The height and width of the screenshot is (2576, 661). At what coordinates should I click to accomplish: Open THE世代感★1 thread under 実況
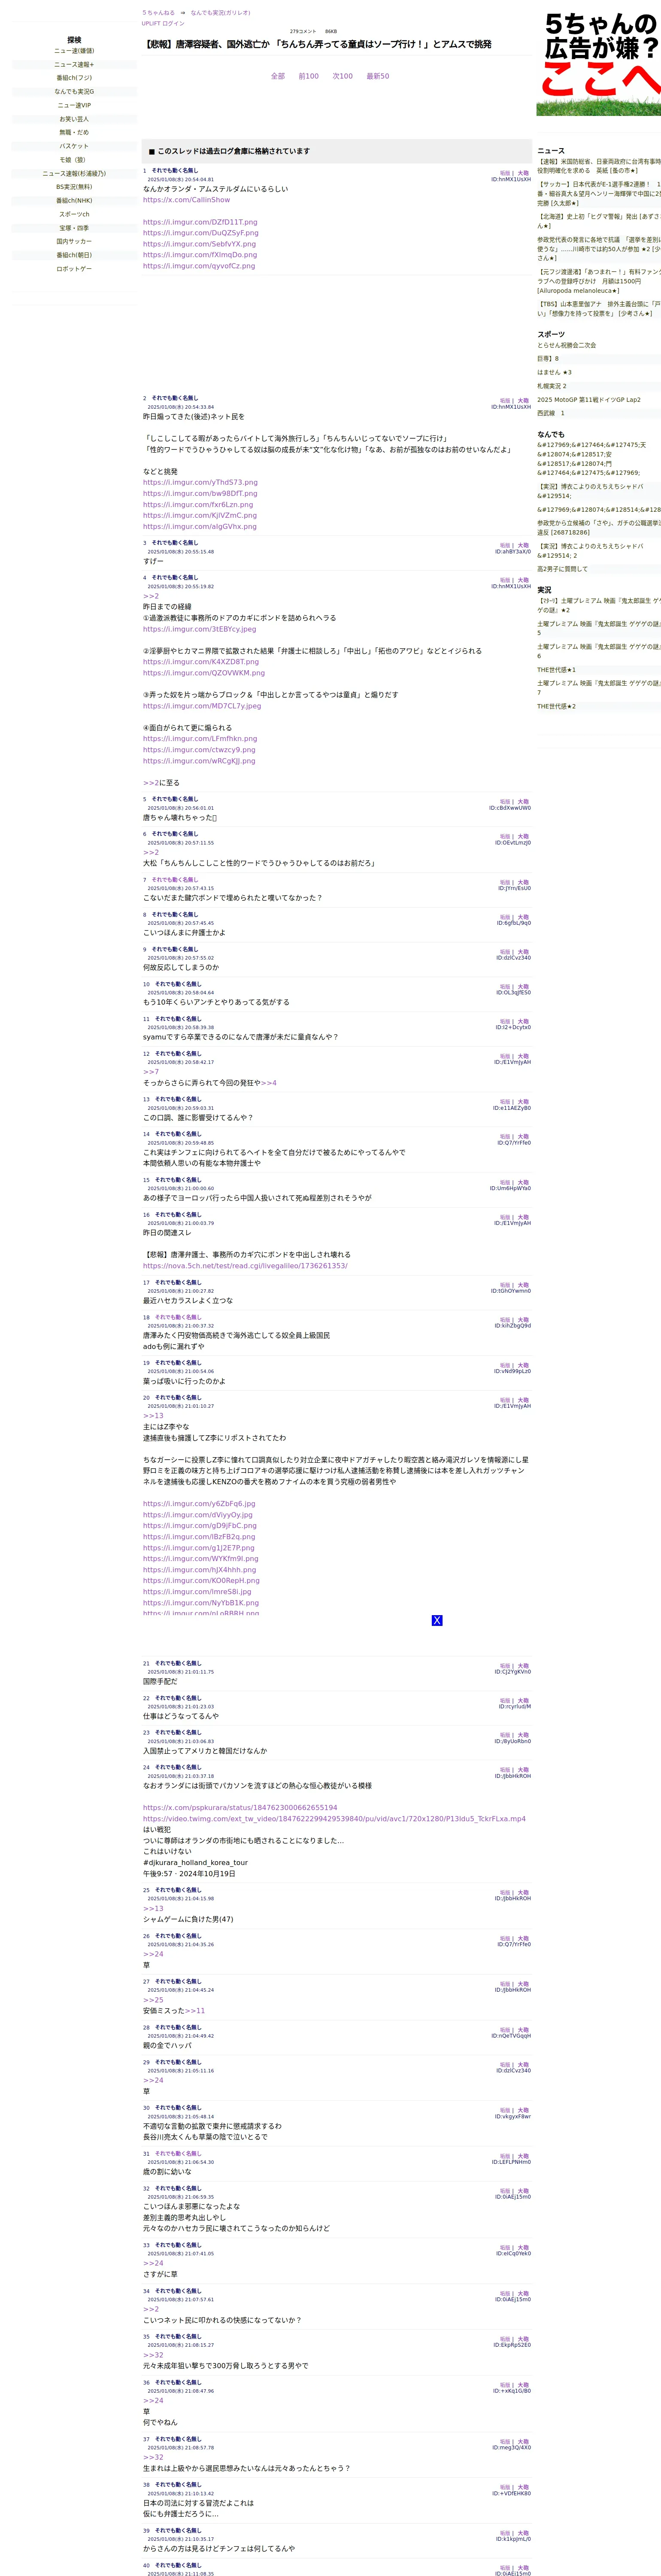[556, 670]
